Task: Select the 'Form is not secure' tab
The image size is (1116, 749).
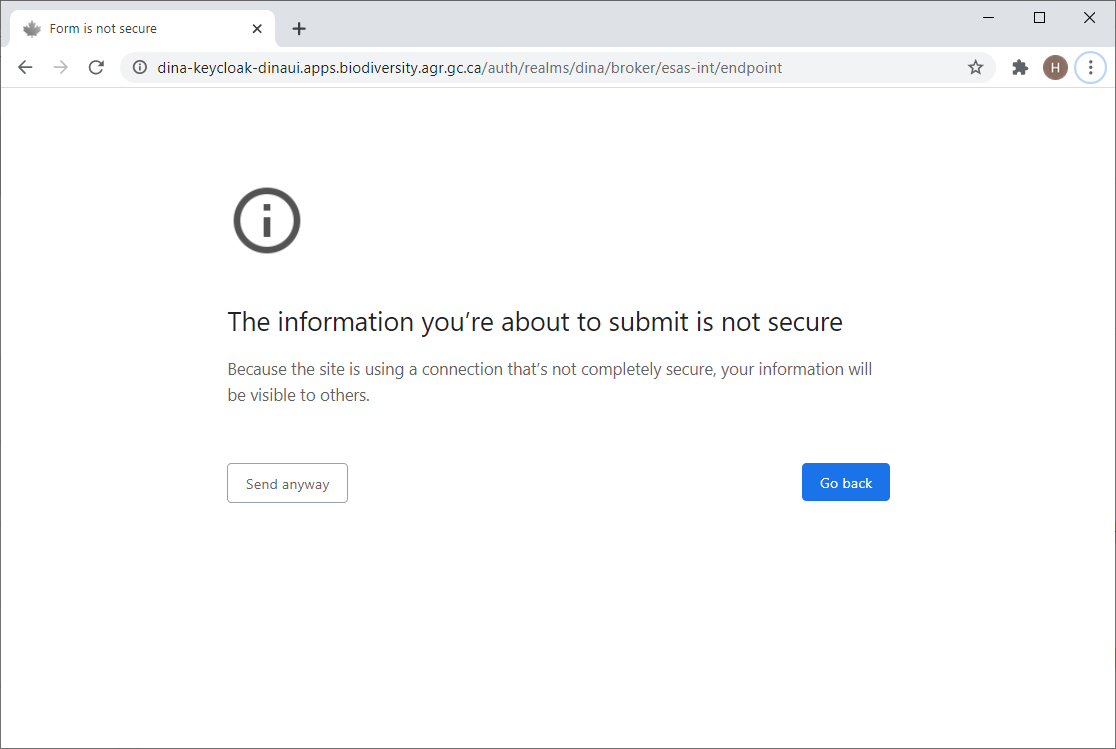Action: coord(142,28)
